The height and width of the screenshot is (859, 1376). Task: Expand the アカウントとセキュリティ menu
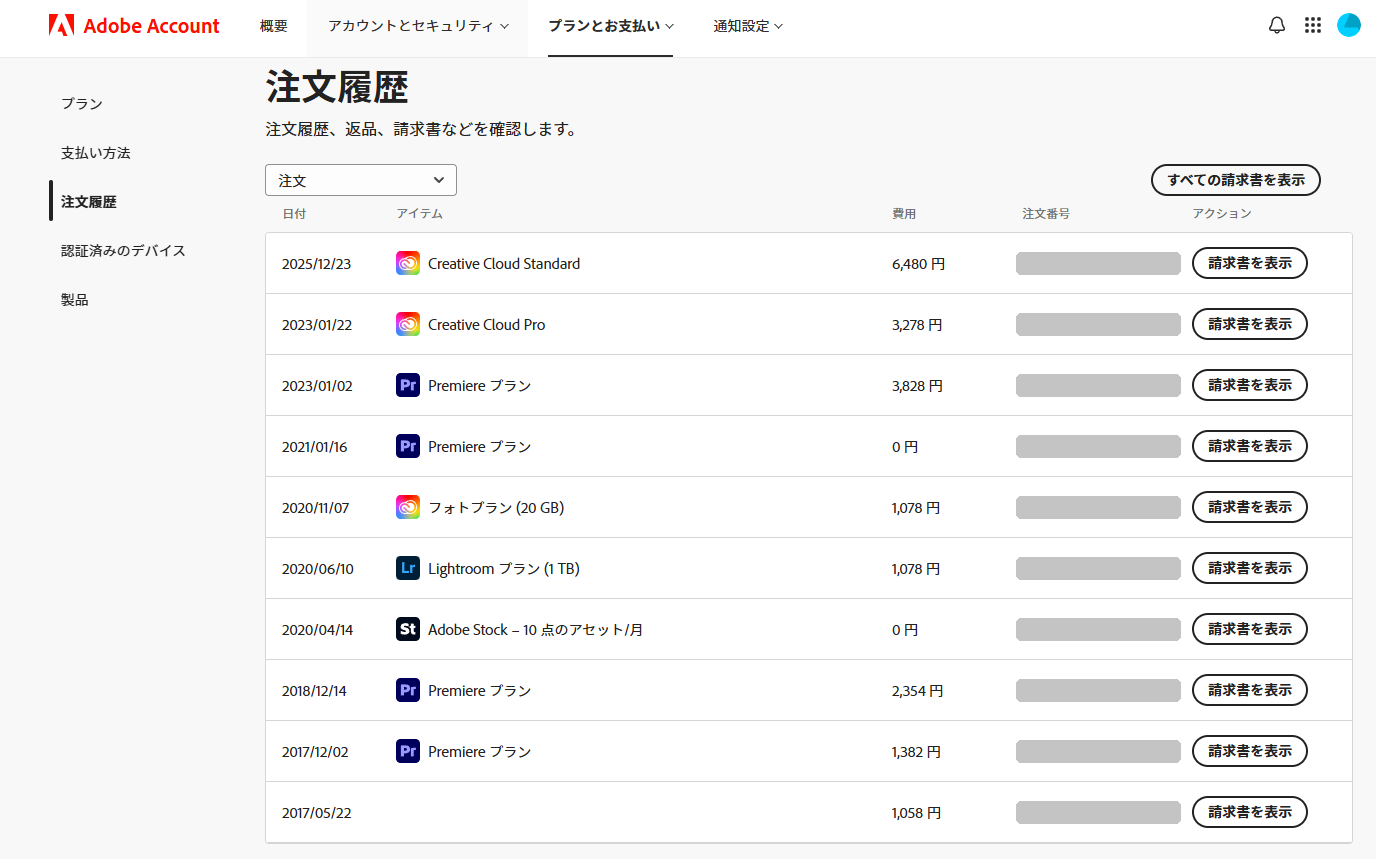[x=418, y=26]
